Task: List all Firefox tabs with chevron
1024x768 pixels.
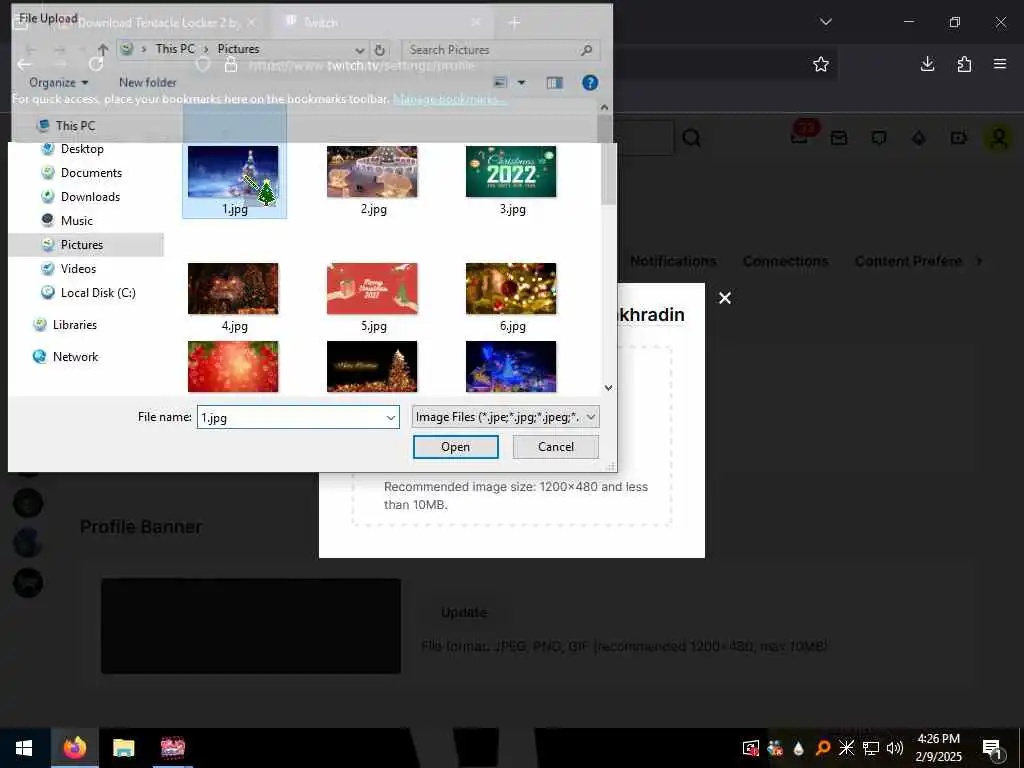Action: point(825,22)
